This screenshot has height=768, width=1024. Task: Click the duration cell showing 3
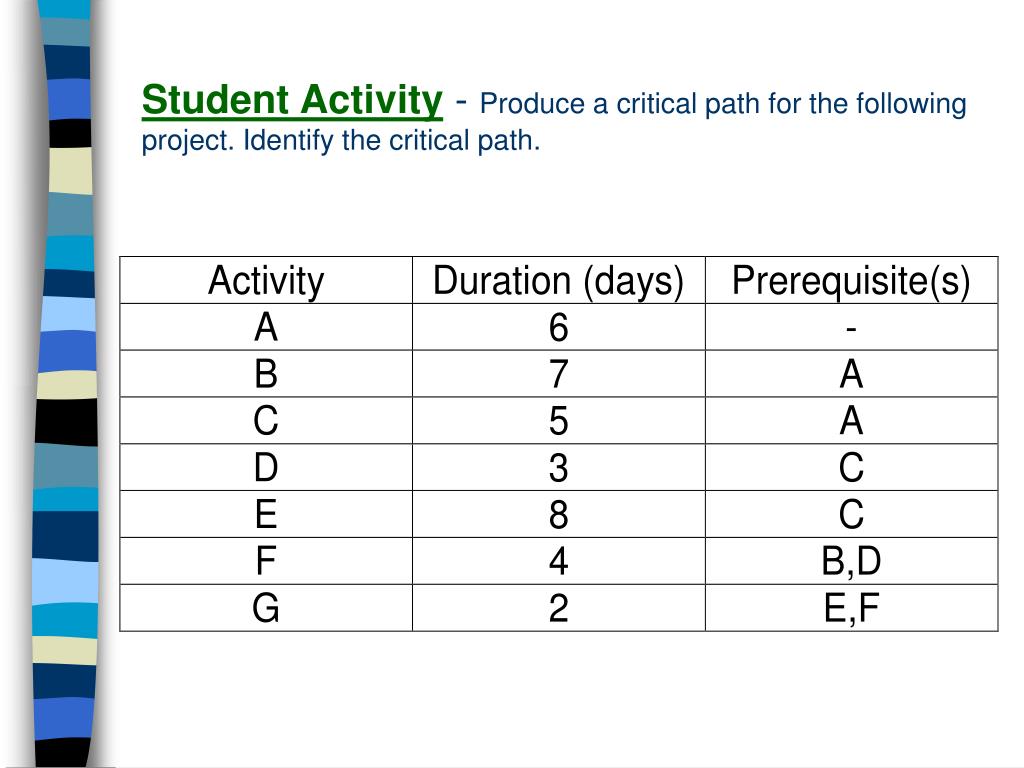(559, 468)
